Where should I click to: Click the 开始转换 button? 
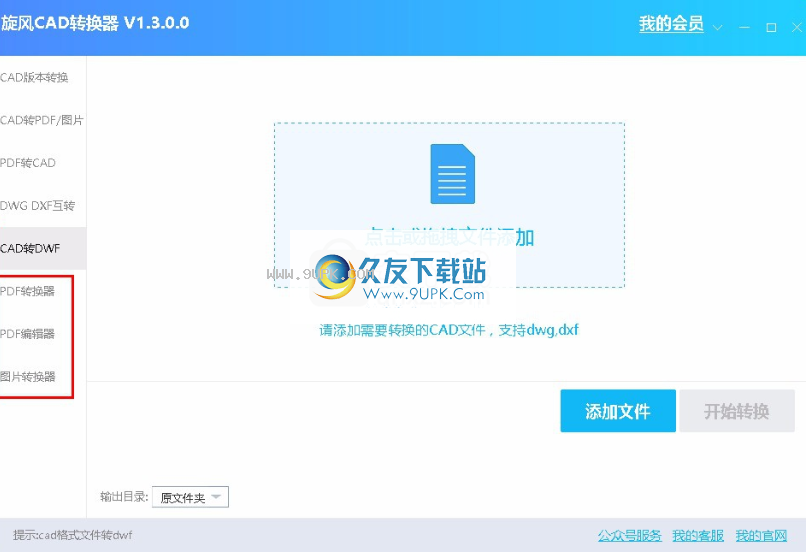click(x=737, y=411)
